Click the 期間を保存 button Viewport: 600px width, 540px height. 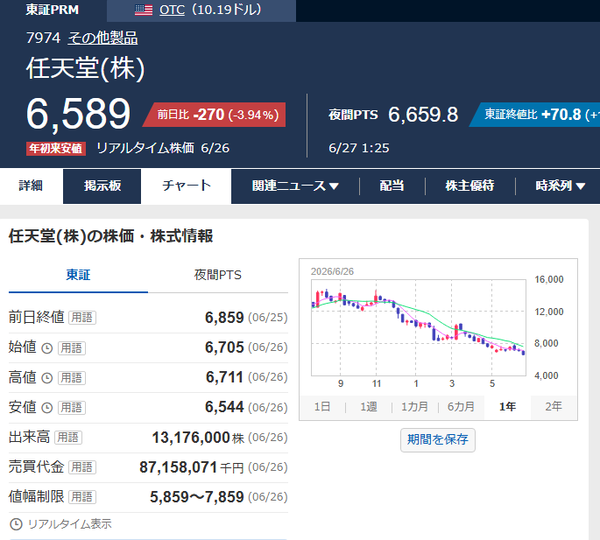pos(438,440)
